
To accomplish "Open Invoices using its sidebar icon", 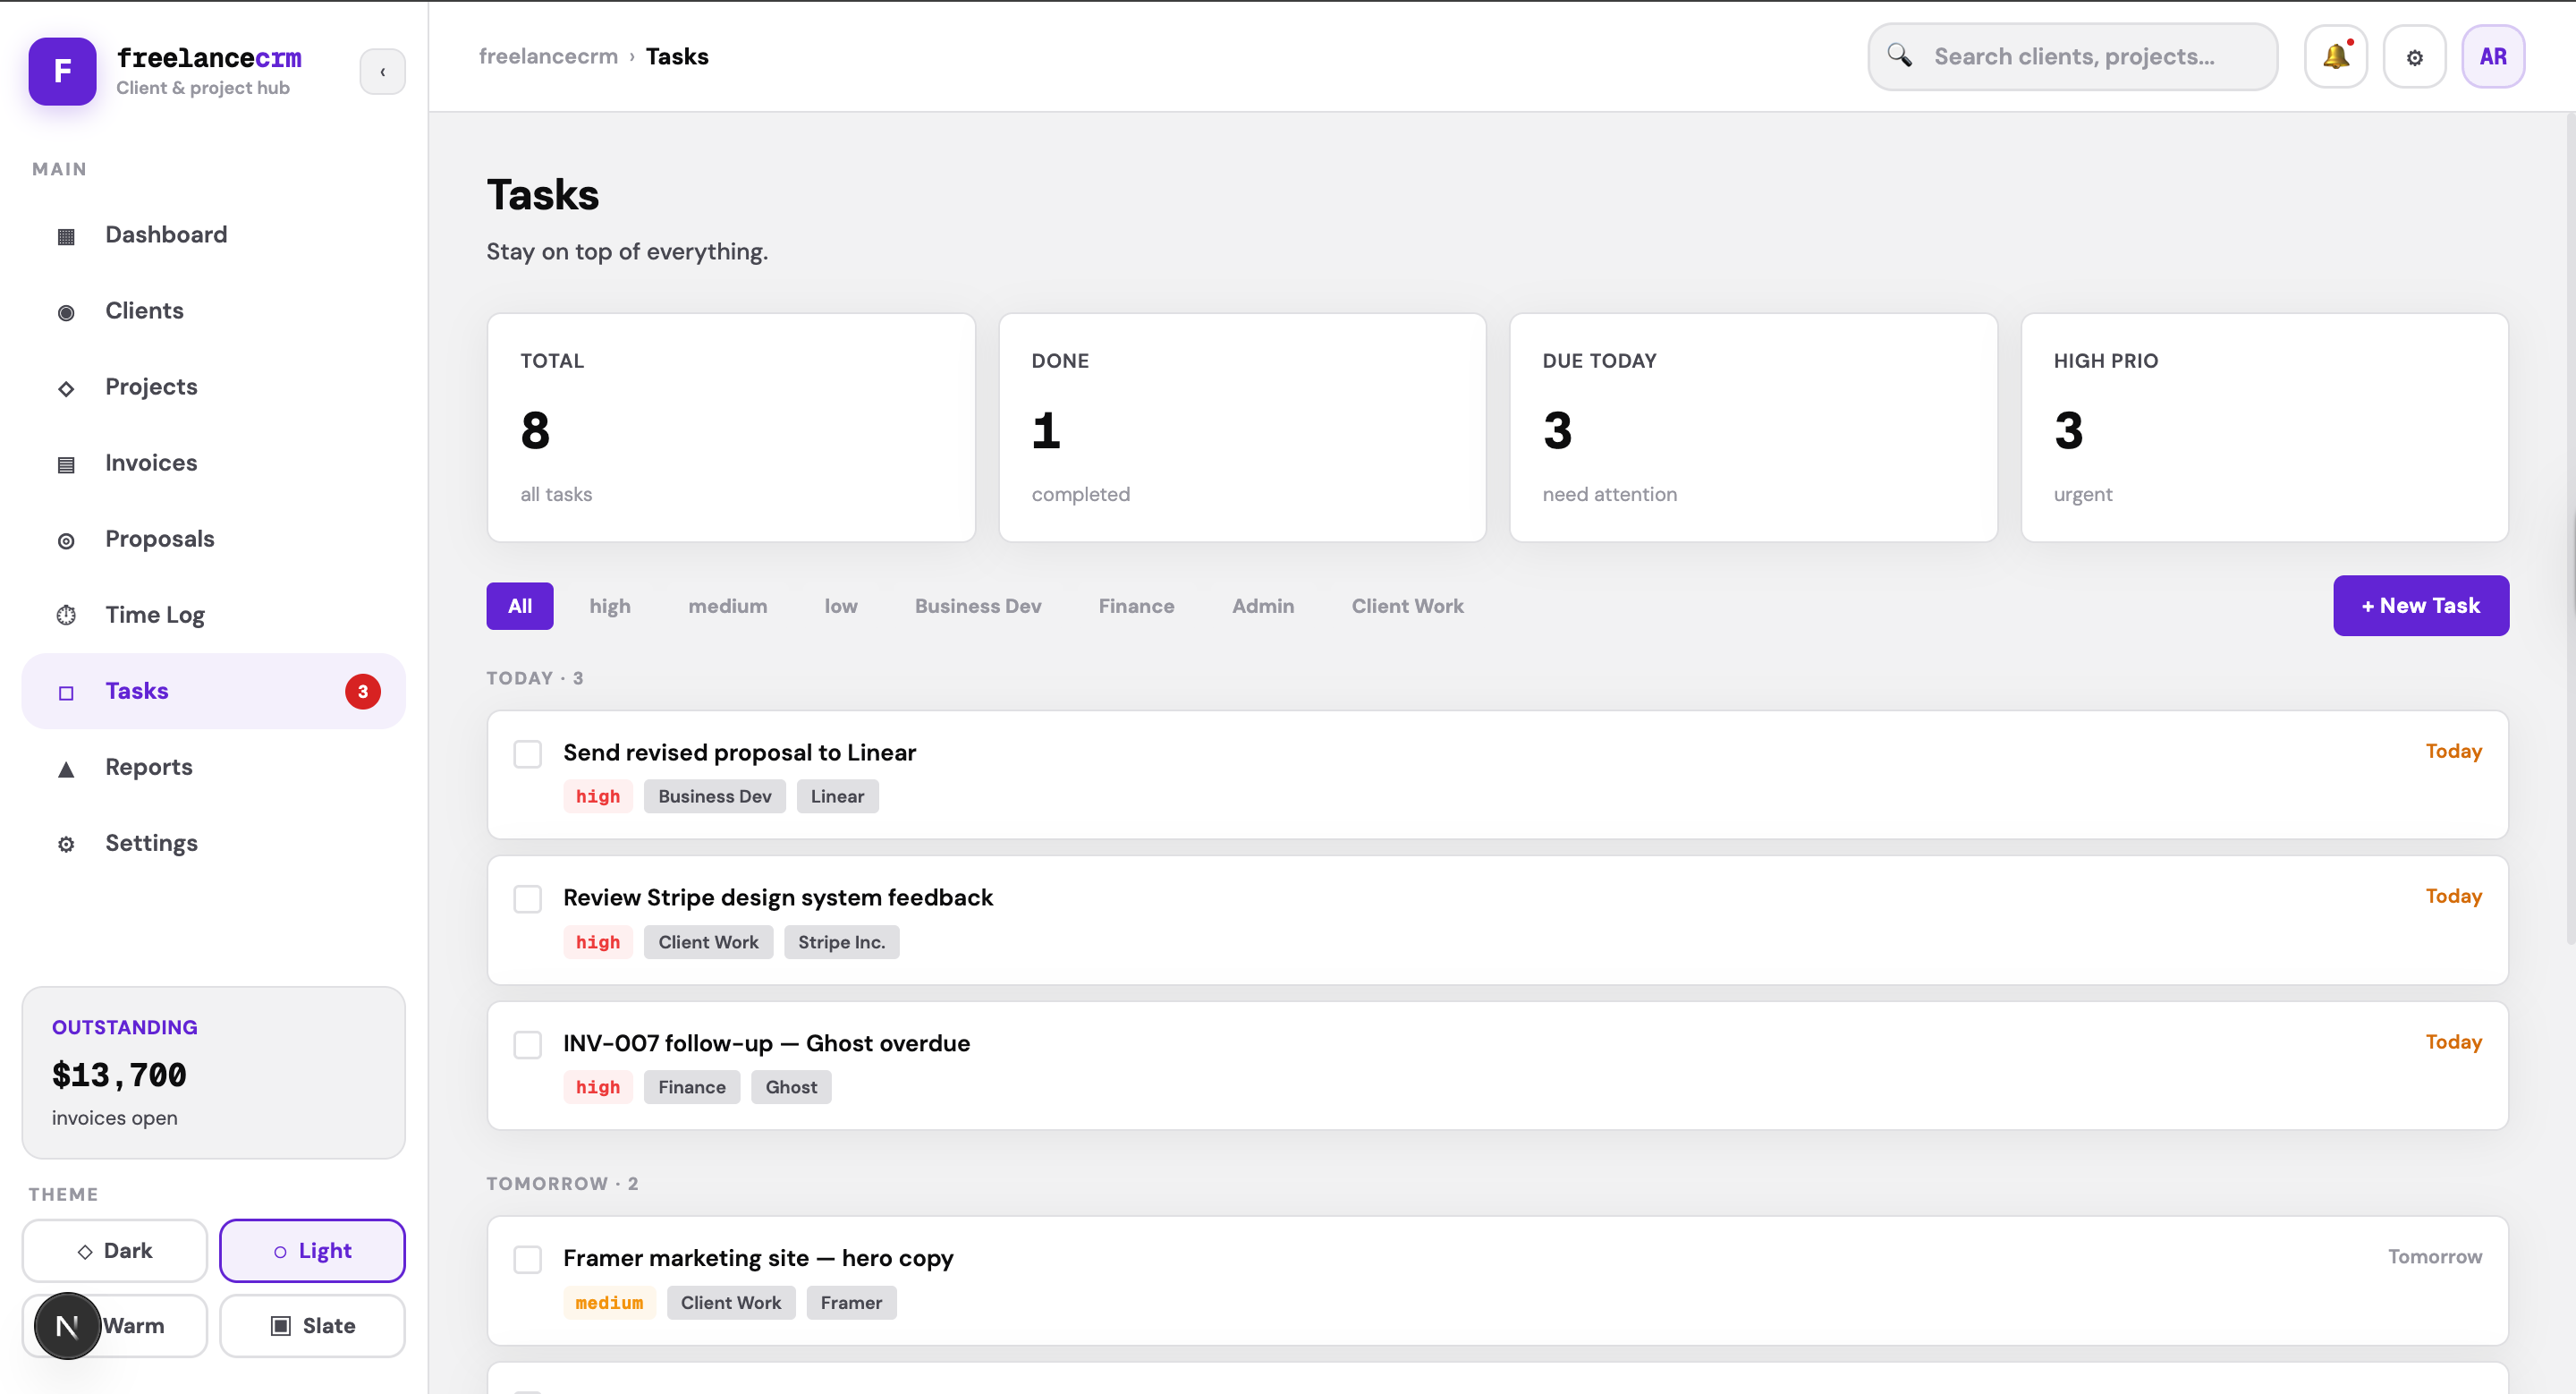I will point(66,464).
